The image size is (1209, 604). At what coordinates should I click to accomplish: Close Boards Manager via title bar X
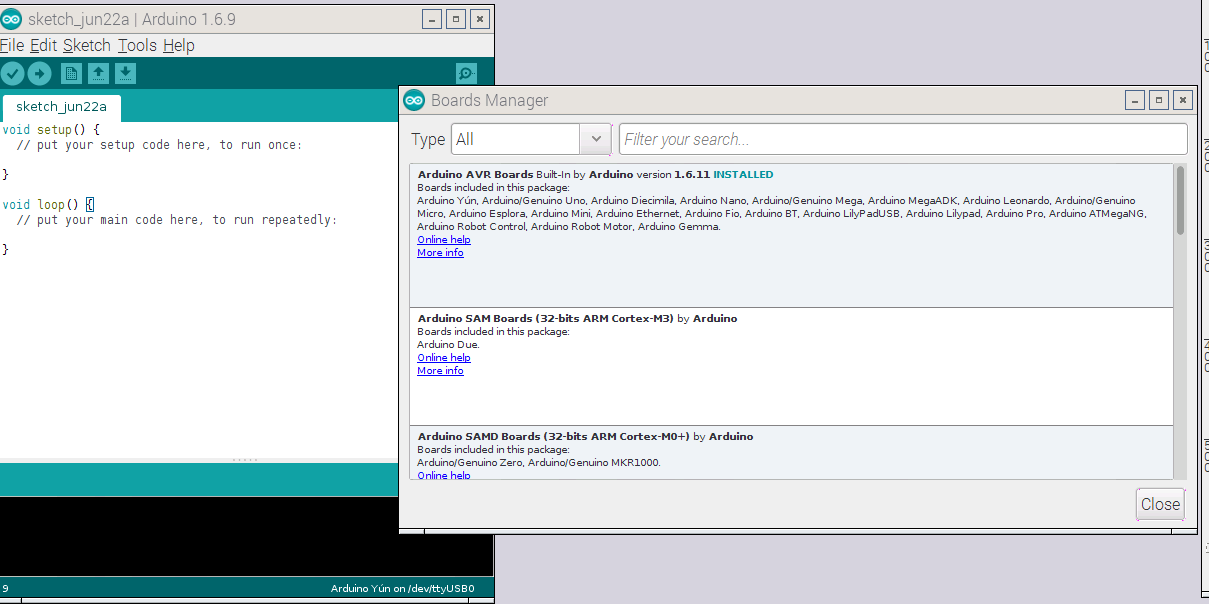coord(1183,100)
